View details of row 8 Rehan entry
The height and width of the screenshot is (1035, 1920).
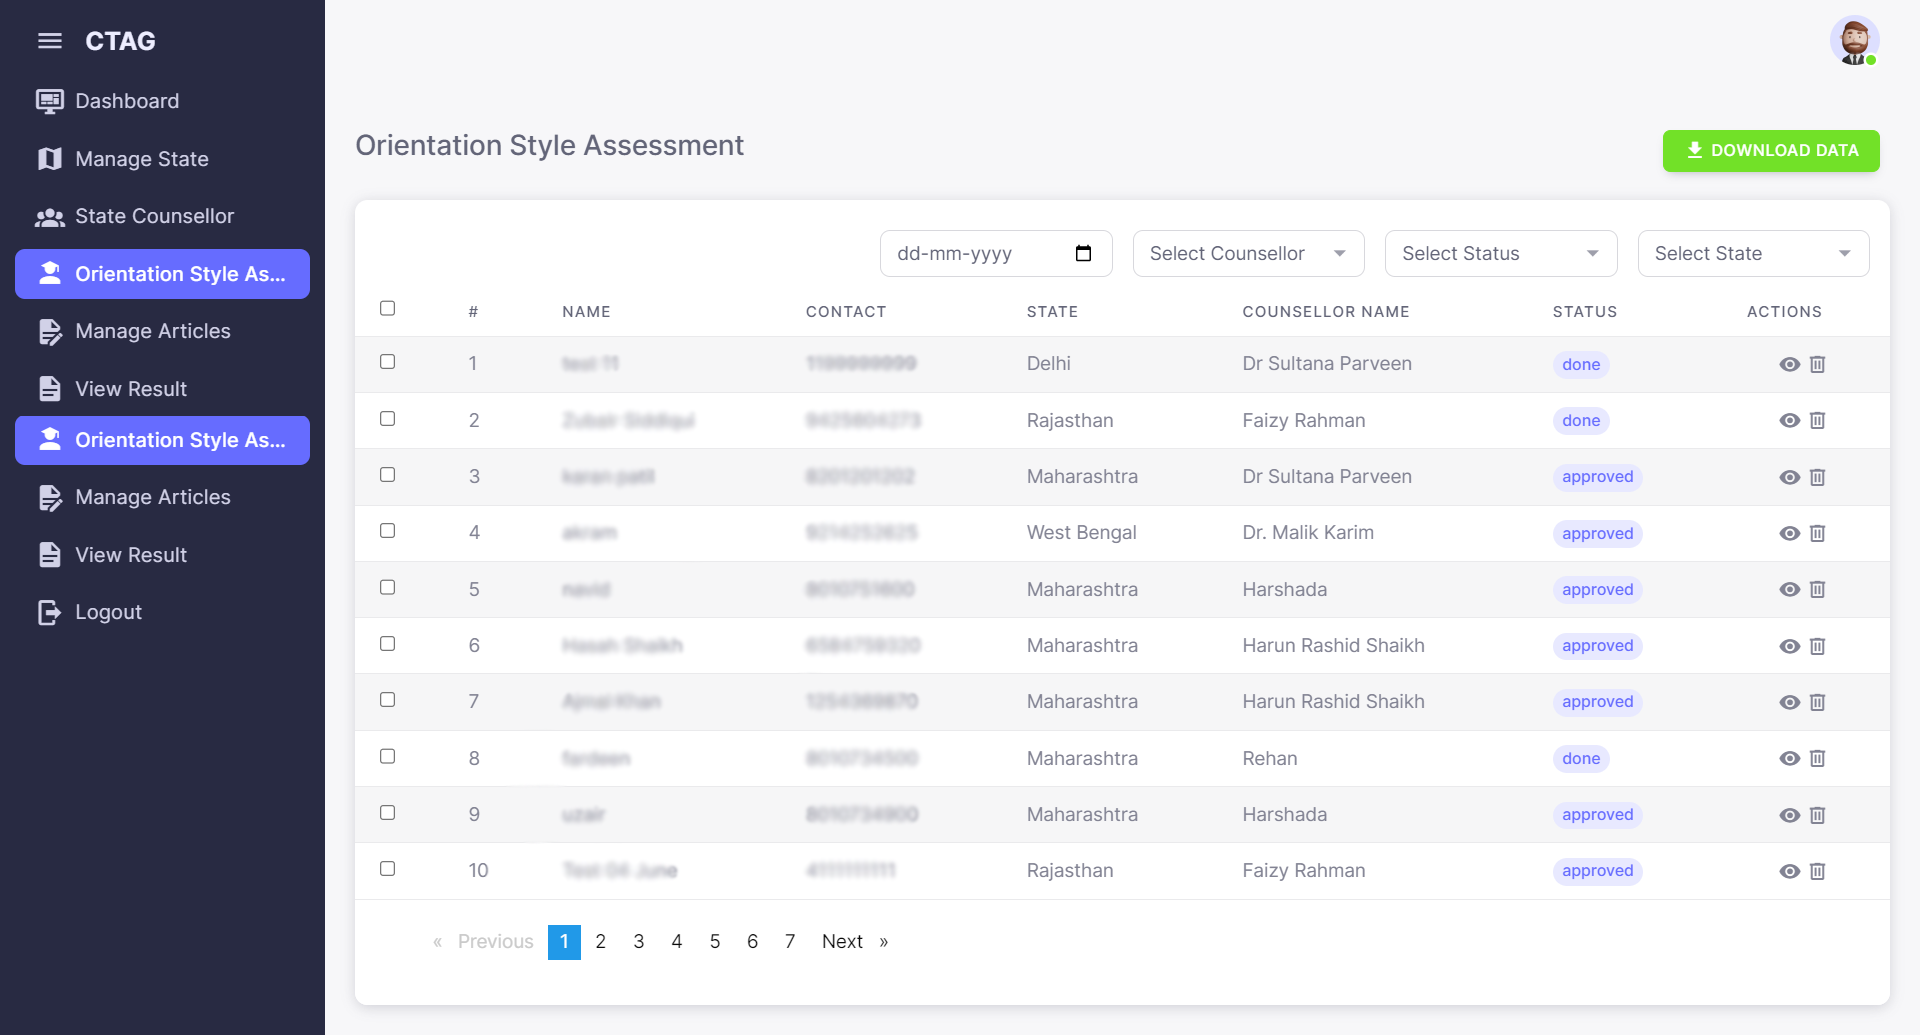click(x=1790, y=759)
